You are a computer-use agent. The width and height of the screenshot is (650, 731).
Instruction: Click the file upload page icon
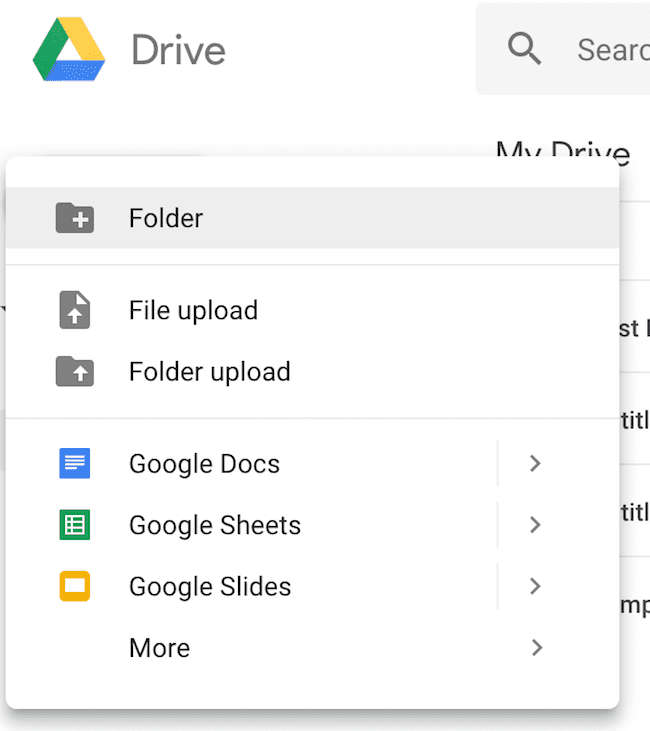click(x=75, y=310)
